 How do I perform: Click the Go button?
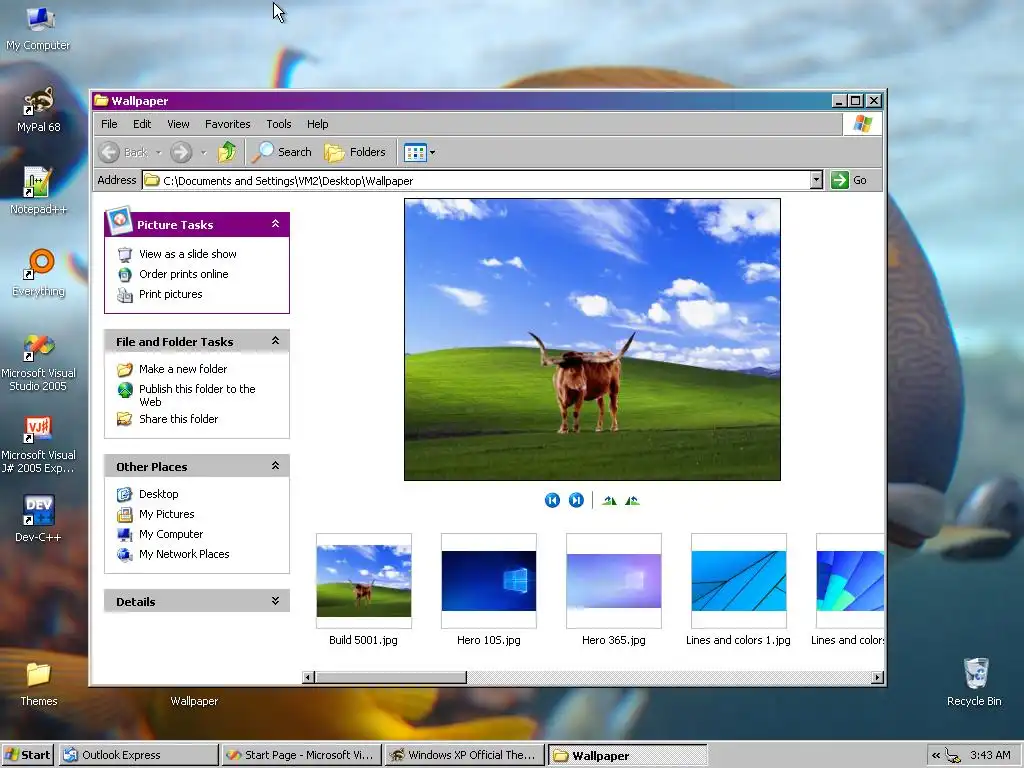click(849, 180)
